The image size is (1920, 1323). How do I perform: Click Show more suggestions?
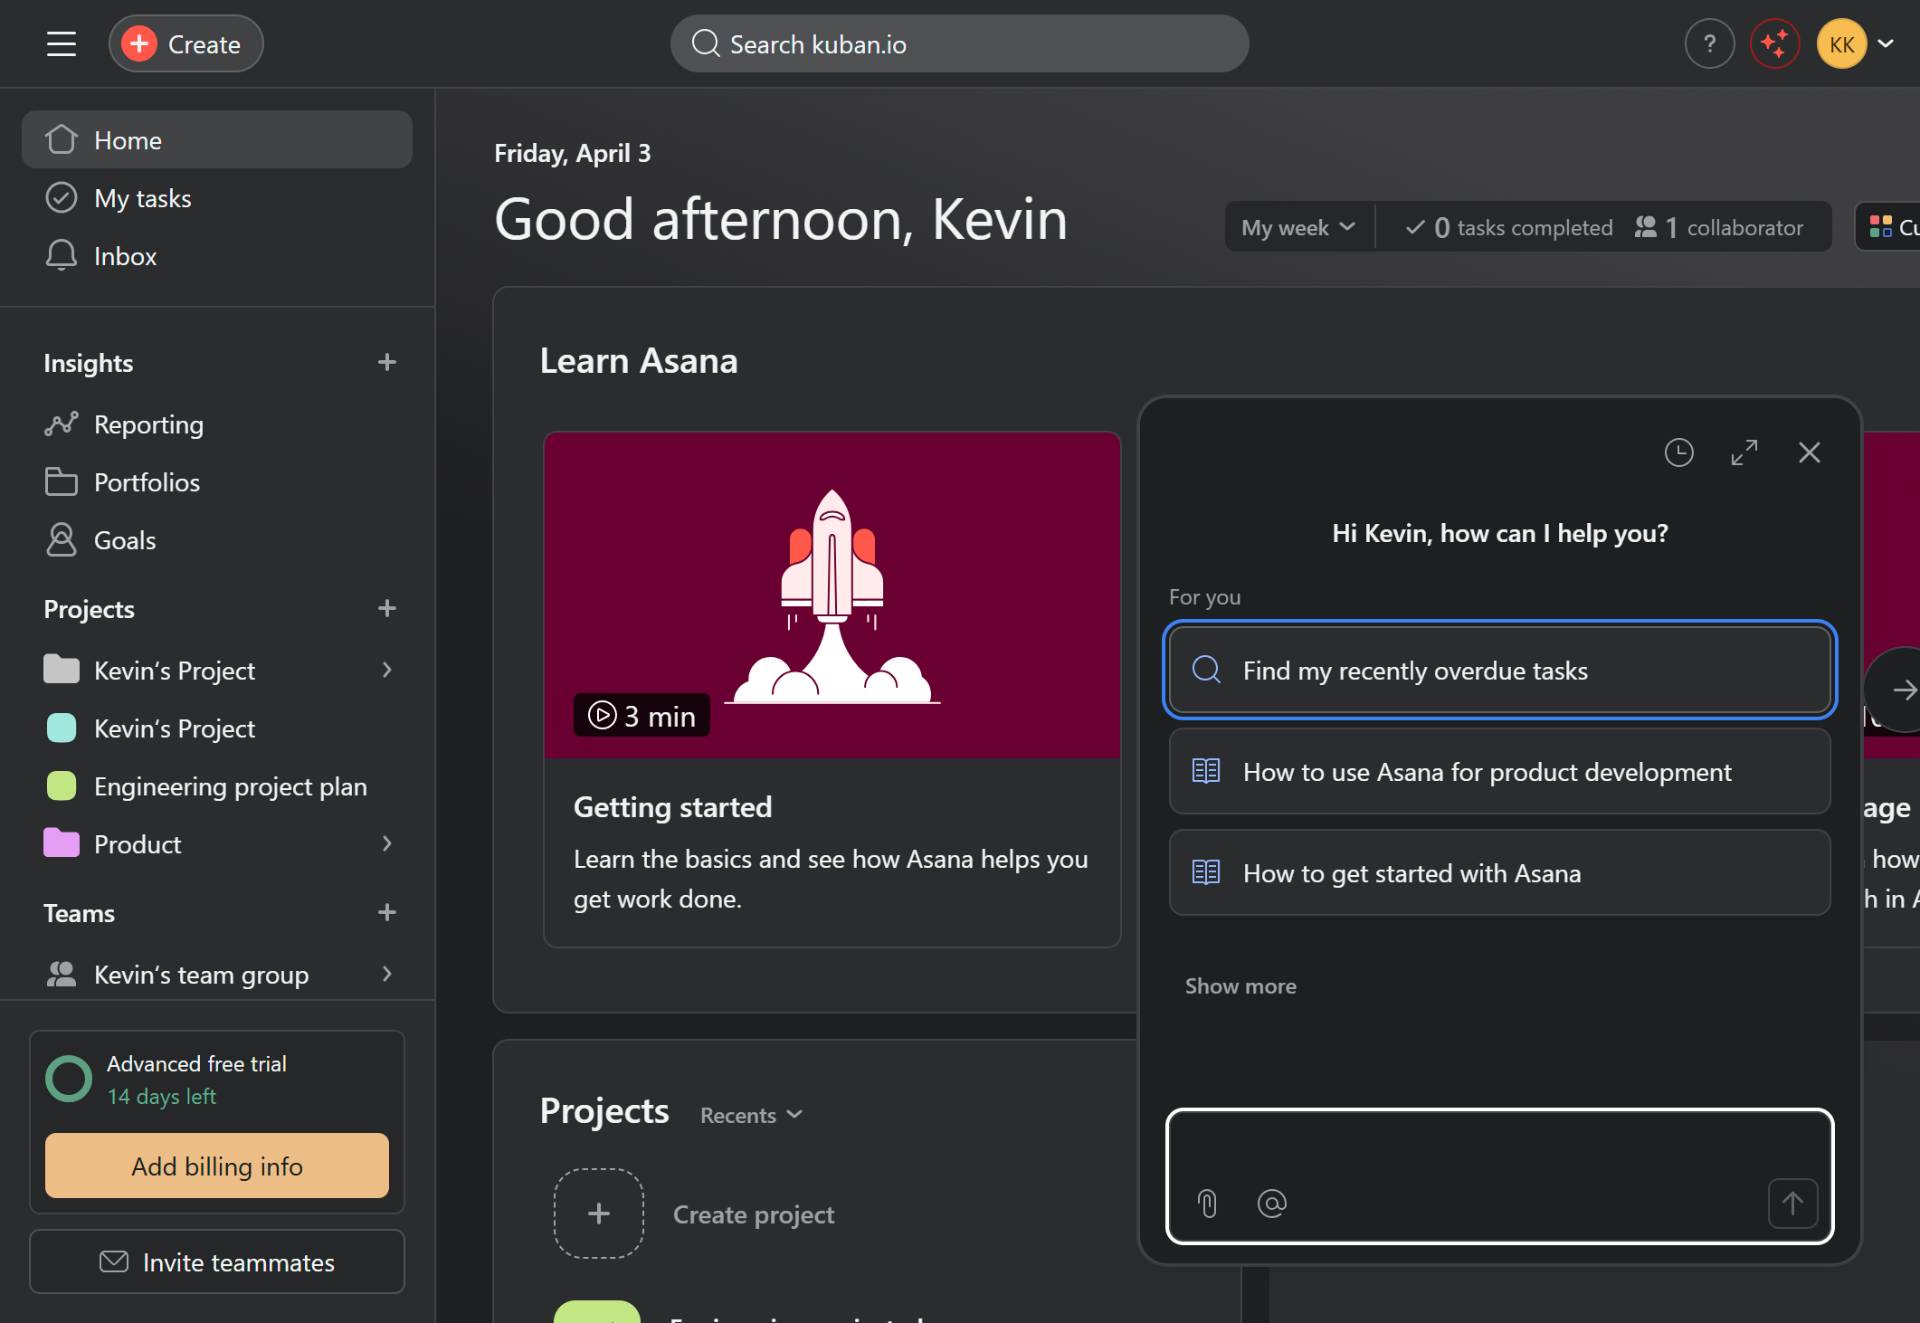1240,986
